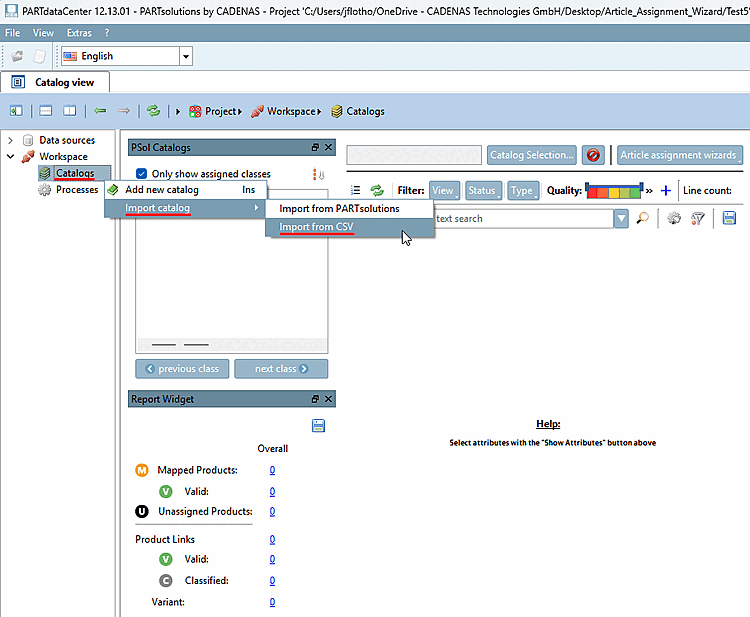Screen dimensions: 750x617
Task: Click the Catalogs breadcrumb
Action: pyautogui.click(x=365, y=111)
